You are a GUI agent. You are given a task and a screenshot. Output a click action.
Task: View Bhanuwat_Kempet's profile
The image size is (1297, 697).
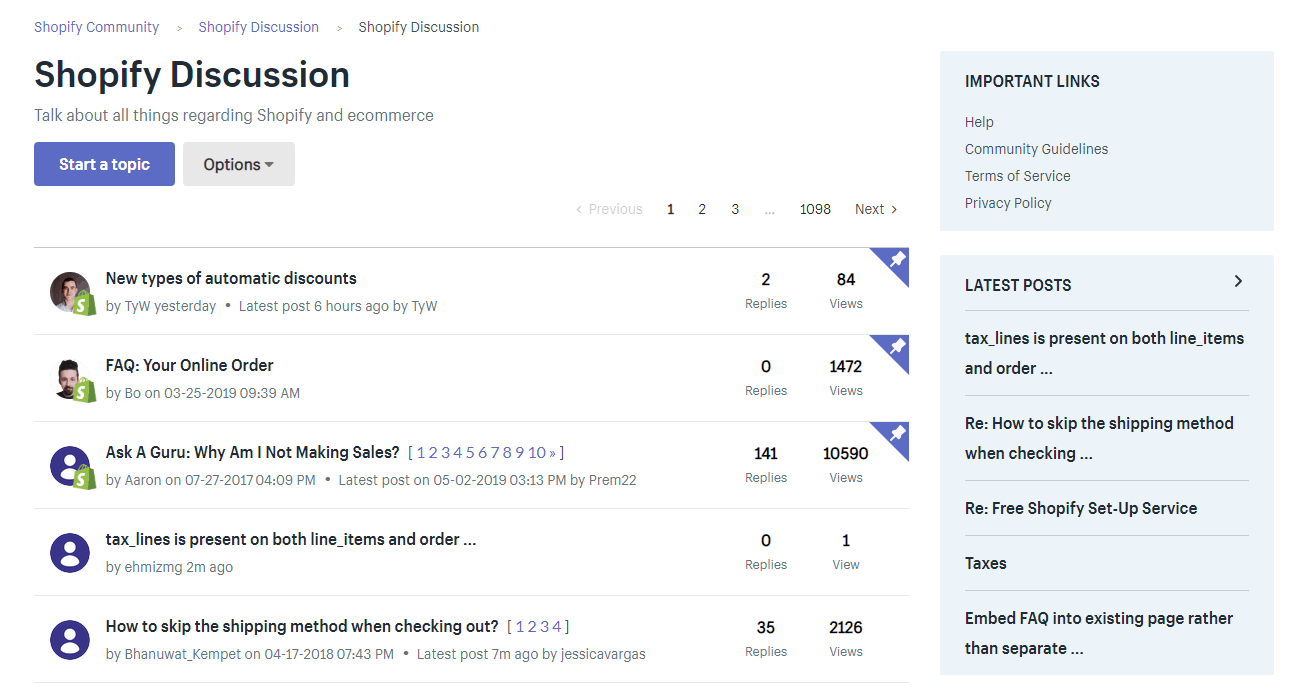[x=183, y=654]
